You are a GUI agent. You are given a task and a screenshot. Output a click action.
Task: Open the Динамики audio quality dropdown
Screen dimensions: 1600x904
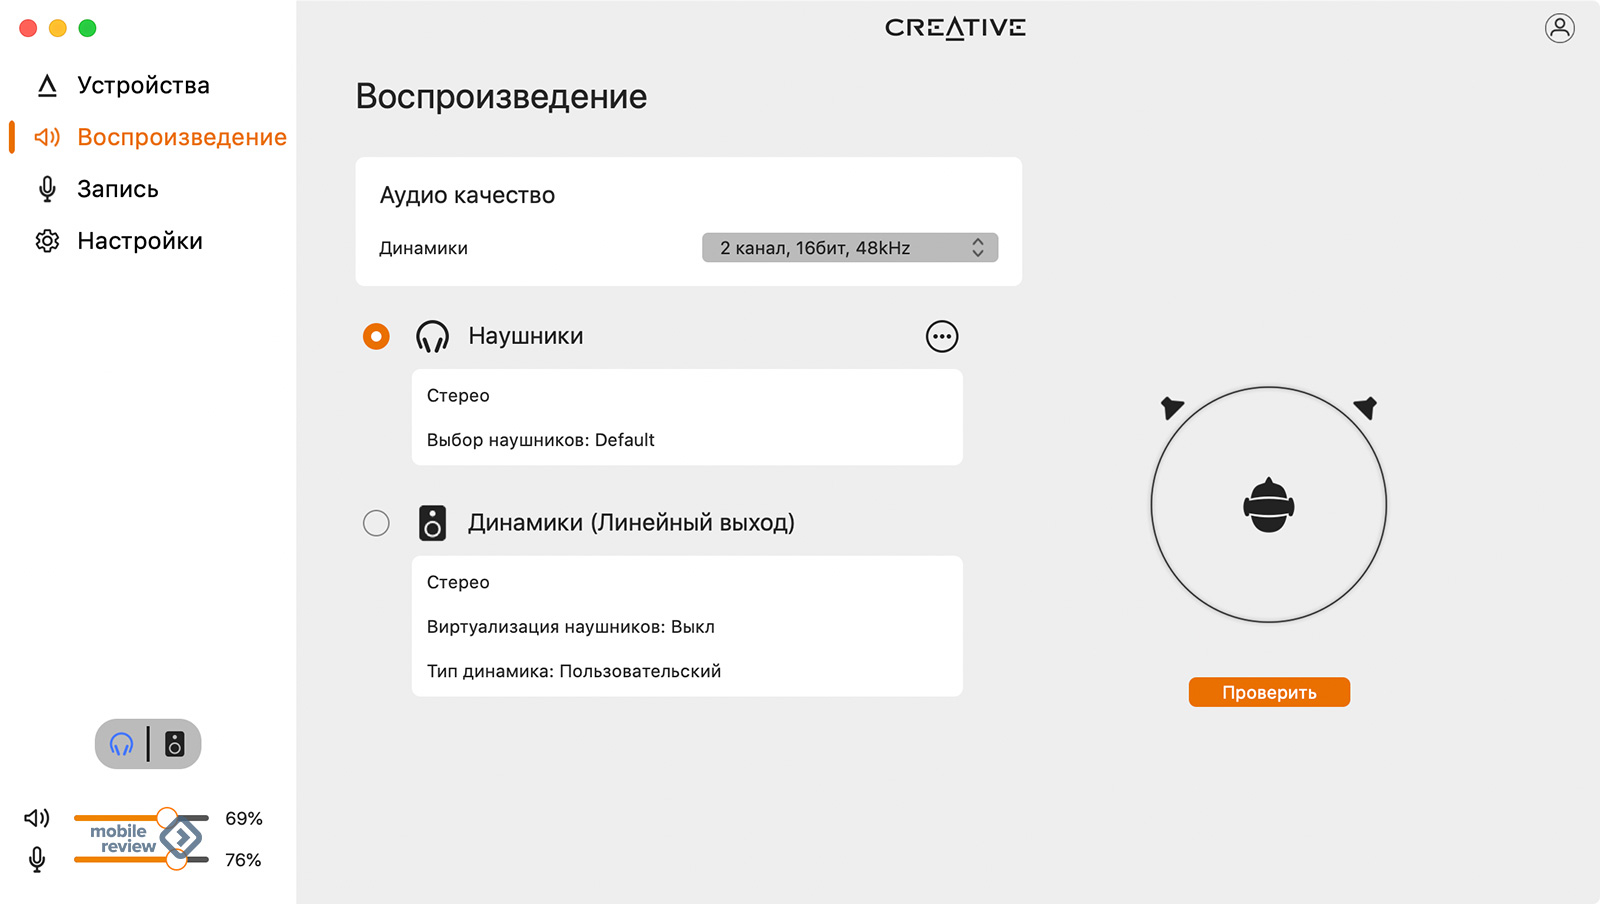(850, 248)
